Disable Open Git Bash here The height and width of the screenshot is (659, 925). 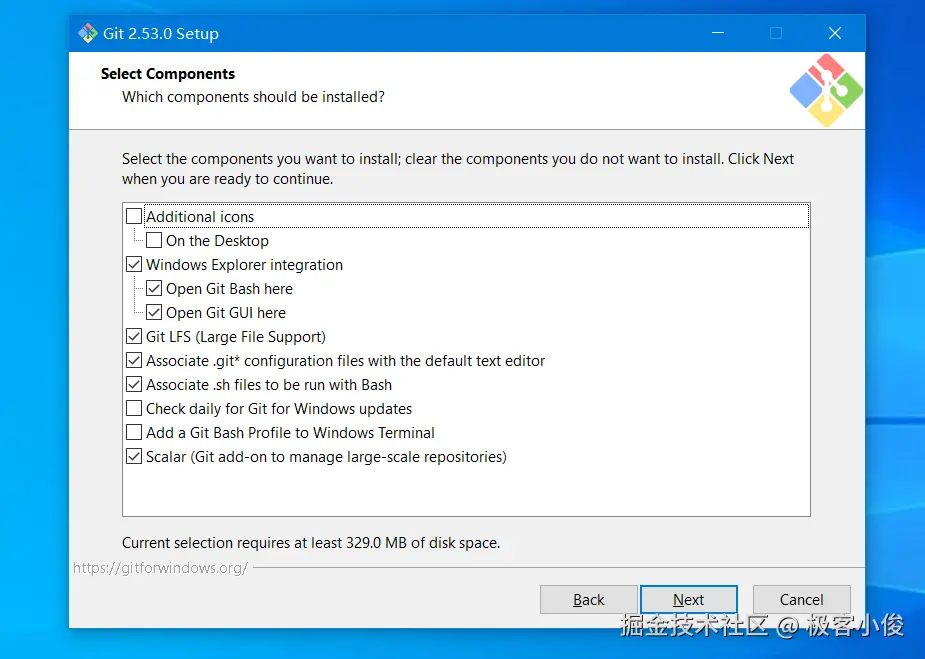point(154,289)
